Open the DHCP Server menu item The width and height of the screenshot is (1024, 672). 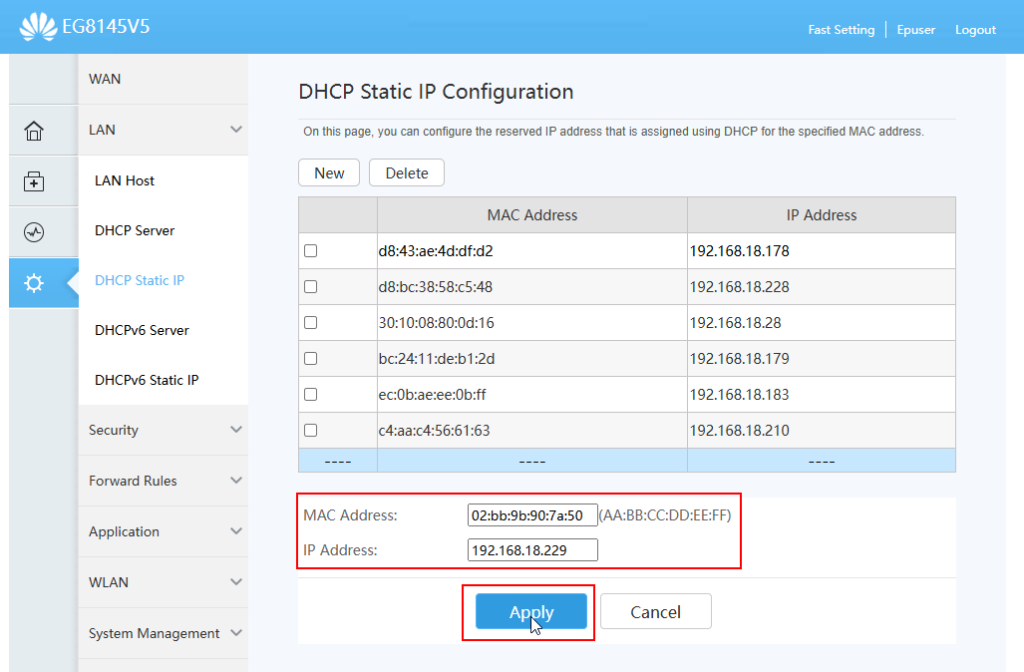tap(134, 230)
